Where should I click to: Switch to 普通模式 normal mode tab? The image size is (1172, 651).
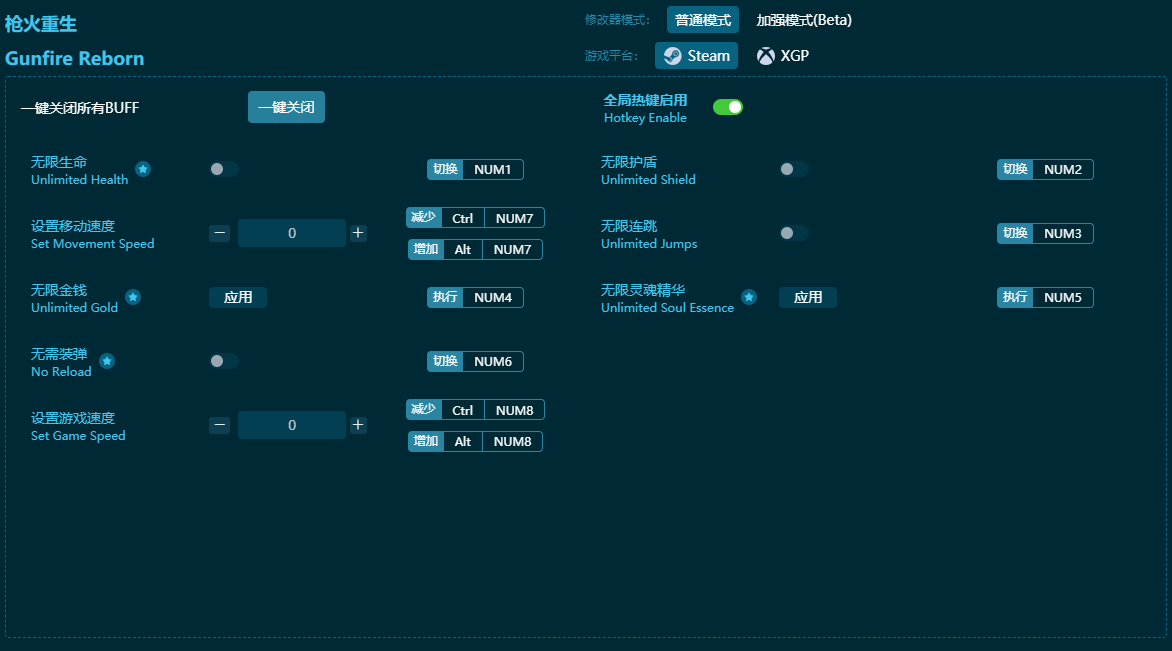(703, 20)
